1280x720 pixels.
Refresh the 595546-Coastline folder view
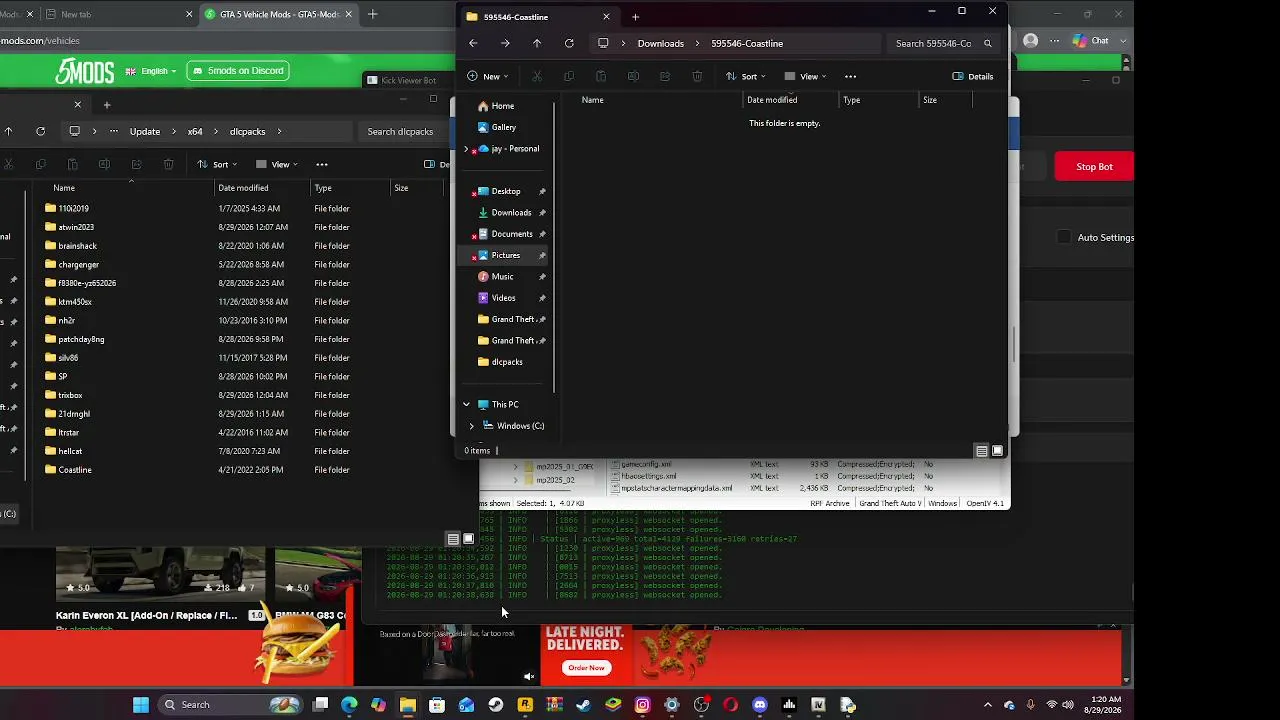[x=569, y=43]
